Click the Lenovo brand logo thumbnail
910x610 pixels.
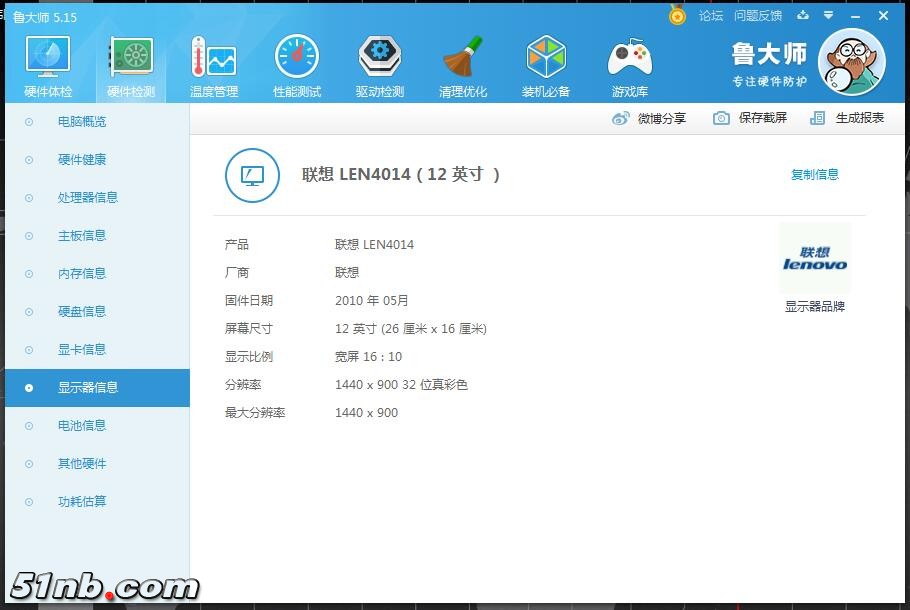pyautogui.click(x=815, y=259)
